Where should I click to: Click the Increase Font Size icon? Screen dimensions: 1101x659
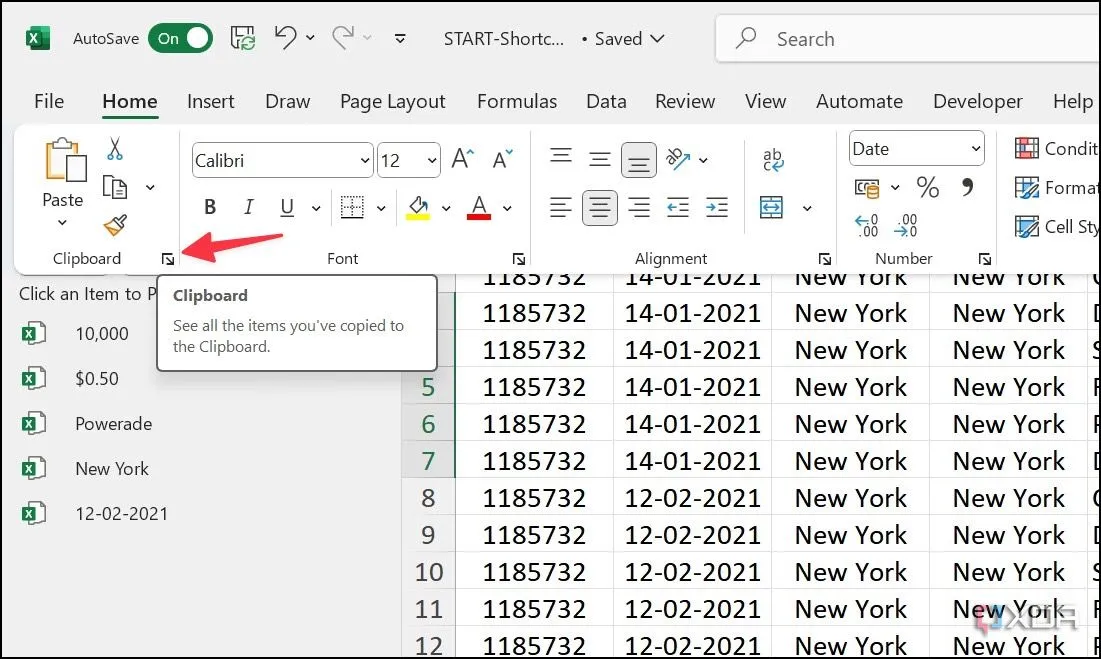[x=462, y=160]
